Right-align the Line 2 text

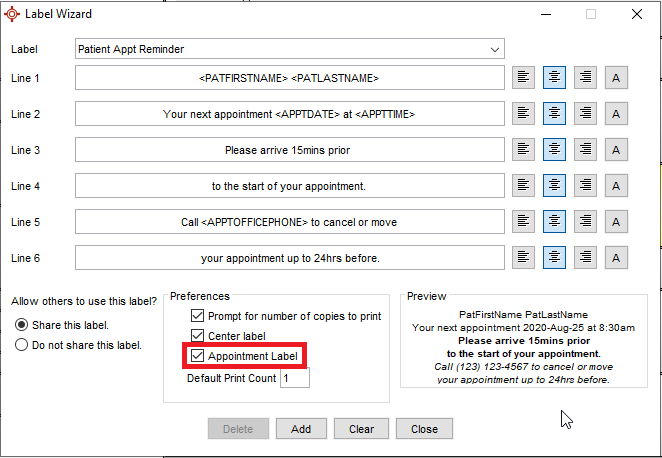(586, 114)
